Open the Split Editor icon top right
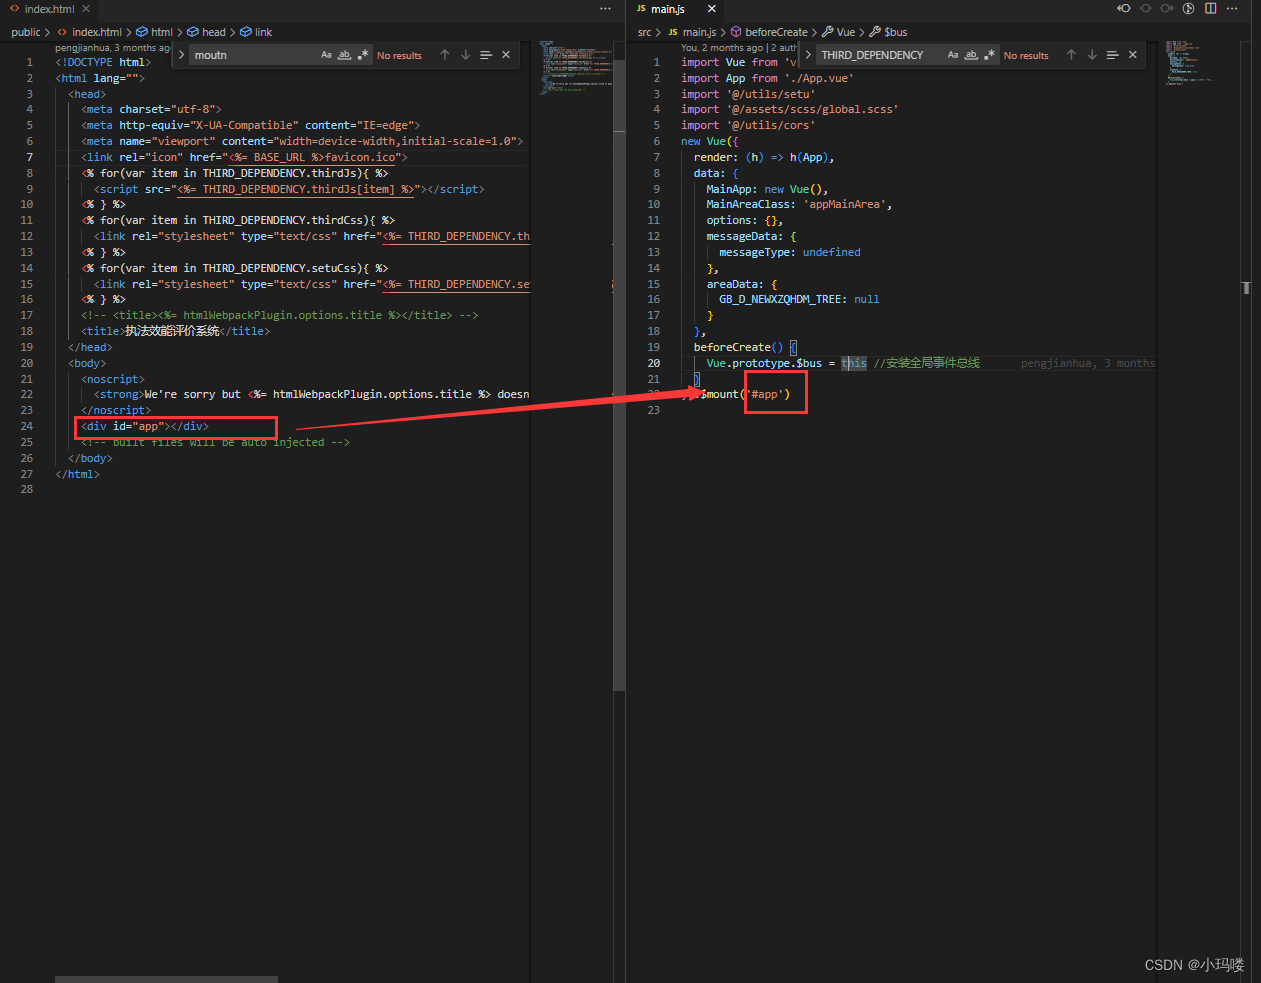1261x983 pixels. [1211, 8]
